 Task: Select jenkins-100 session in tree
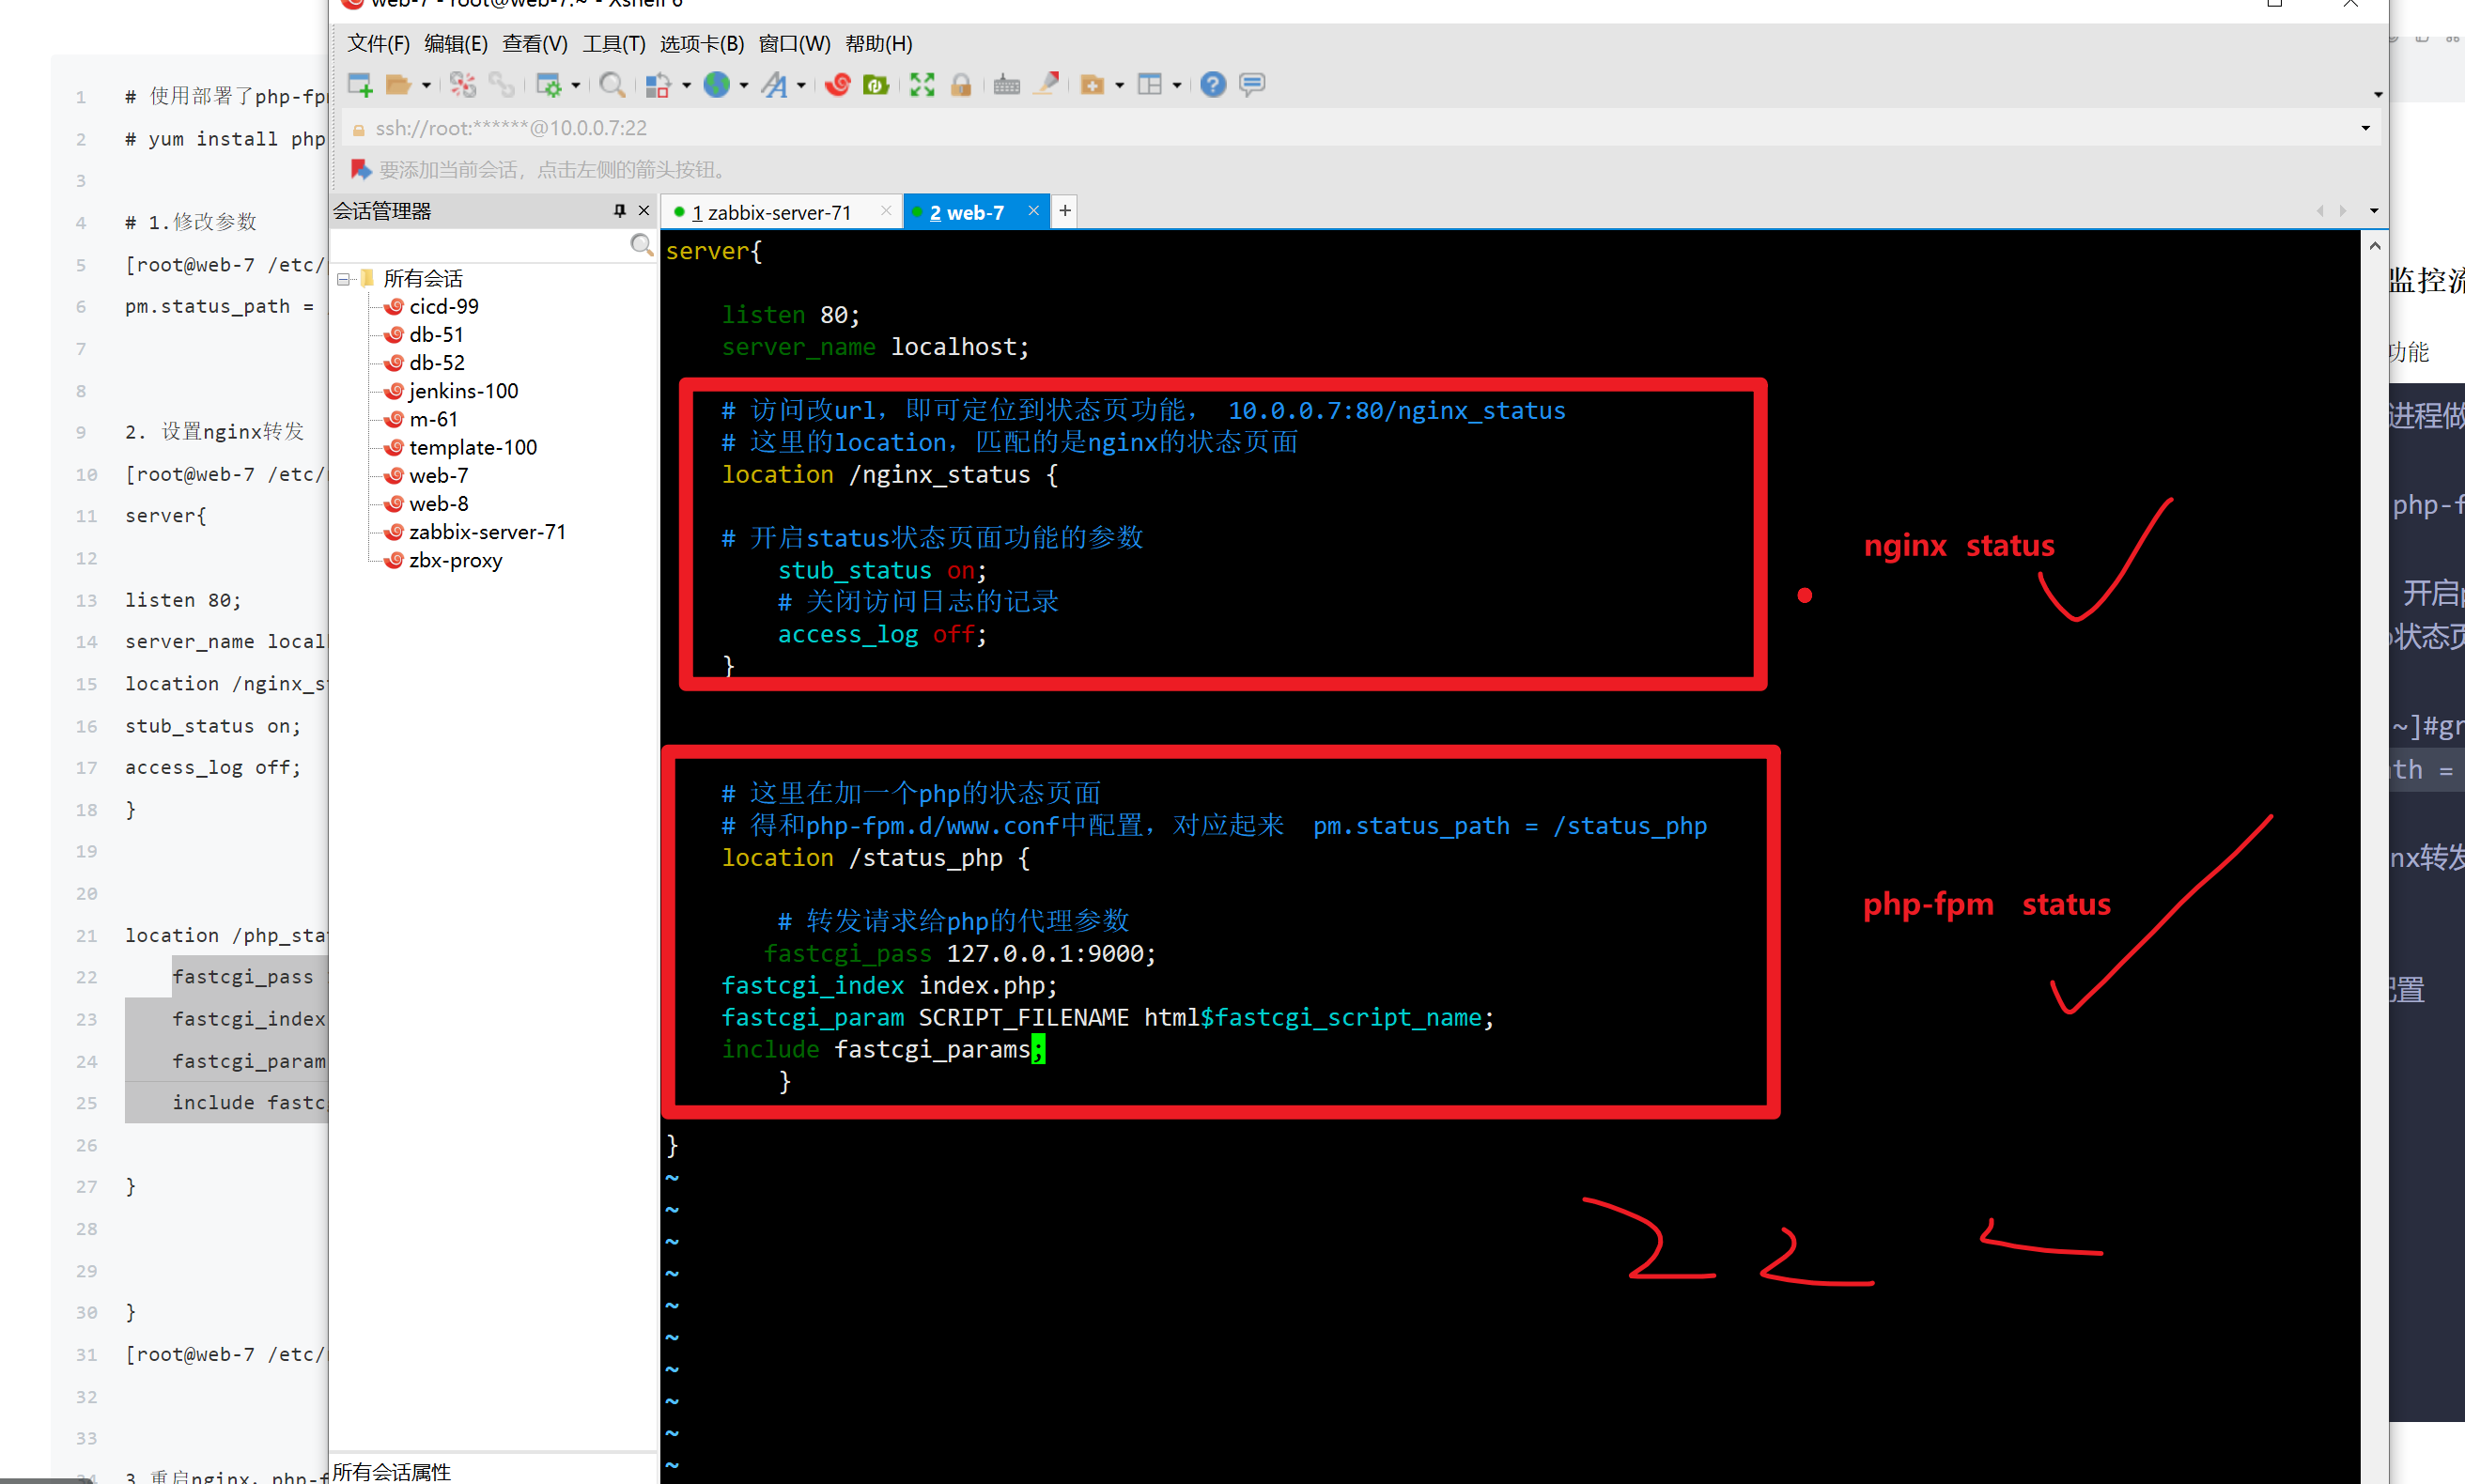(x=463, y=391)
